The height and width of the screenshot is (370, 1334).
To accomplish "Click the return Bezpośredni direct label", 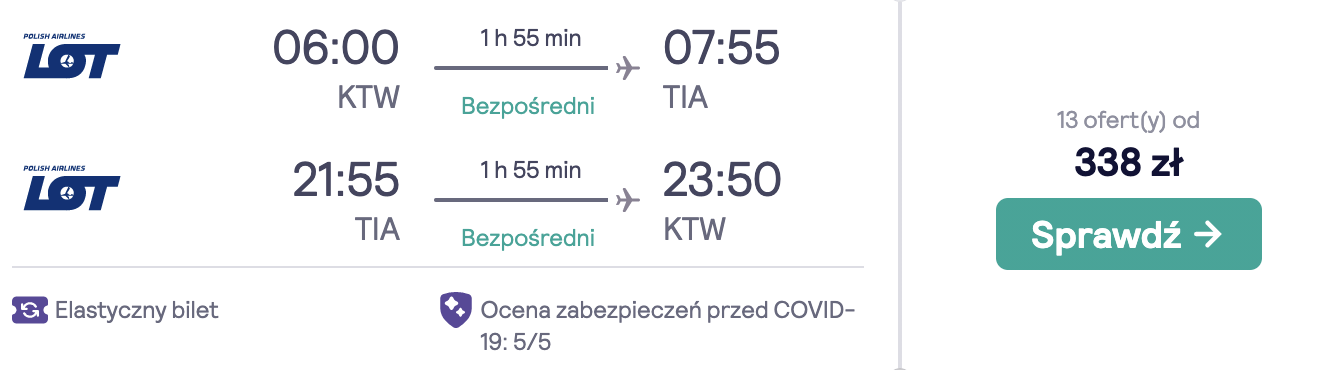I will 528,238.
